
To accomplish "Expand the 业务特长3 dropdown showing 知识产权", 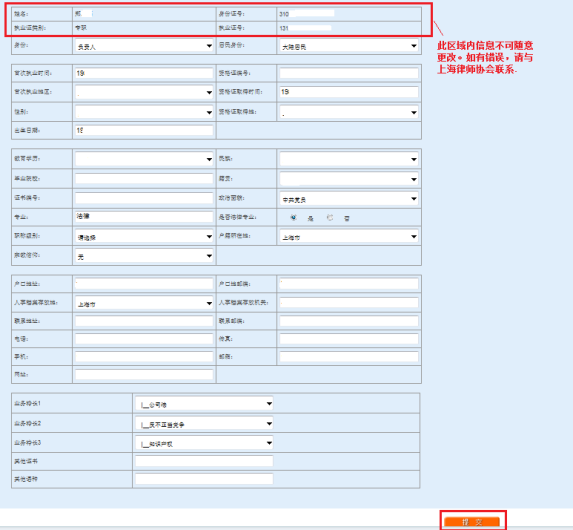I will 204,443.
